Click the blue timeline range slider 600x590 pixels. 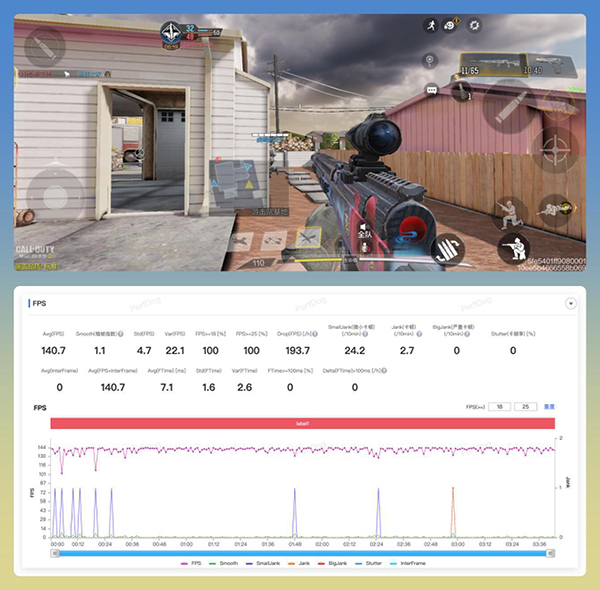(x=301, y=552)
